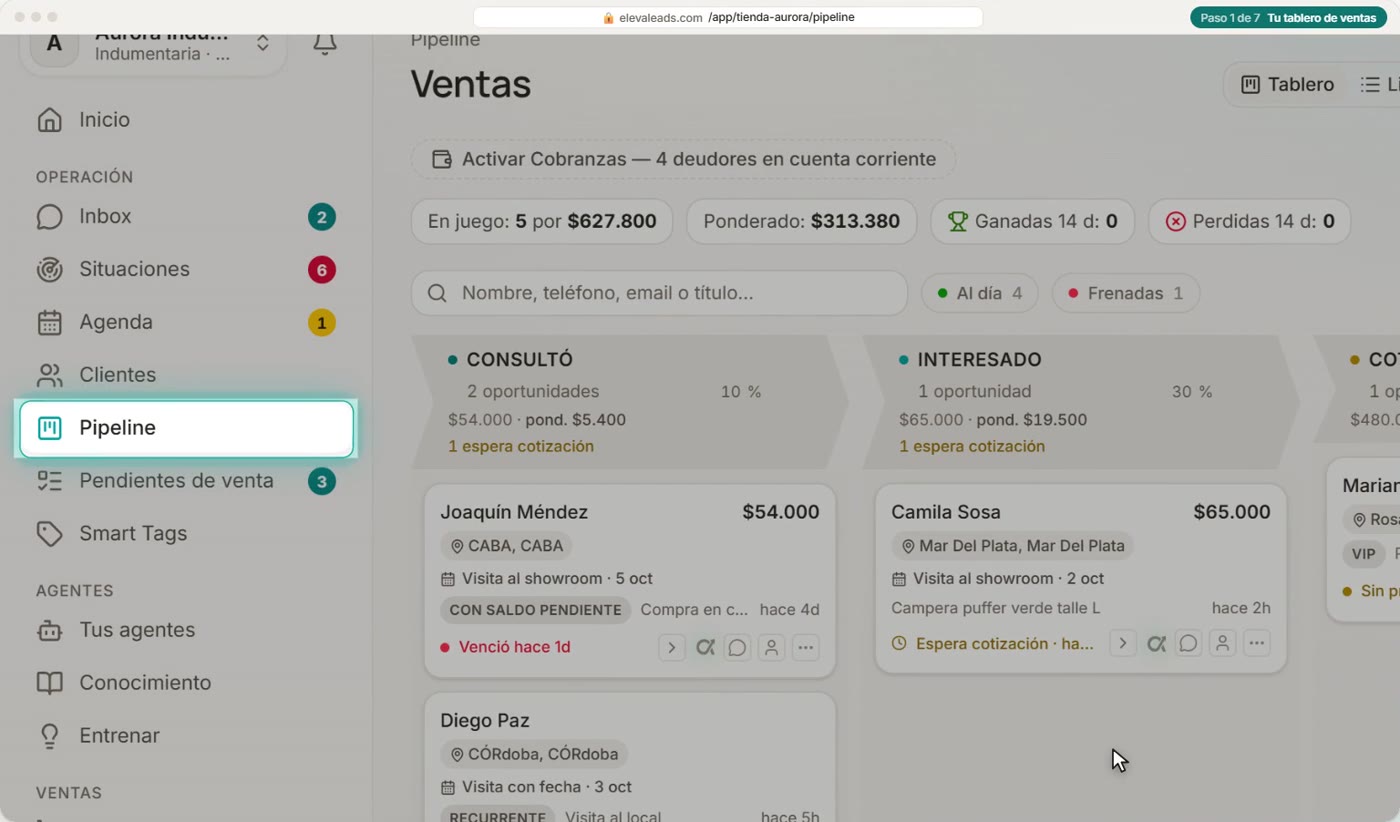The image size is (1400, 822).
Task: Click the search magnifier icon
Action: [437, 293]
